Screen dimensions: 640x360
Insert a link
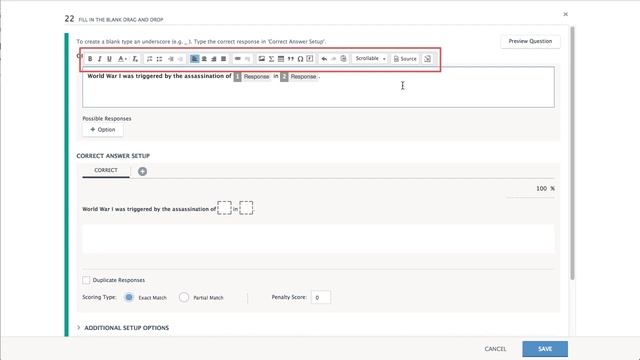(237, 59)
